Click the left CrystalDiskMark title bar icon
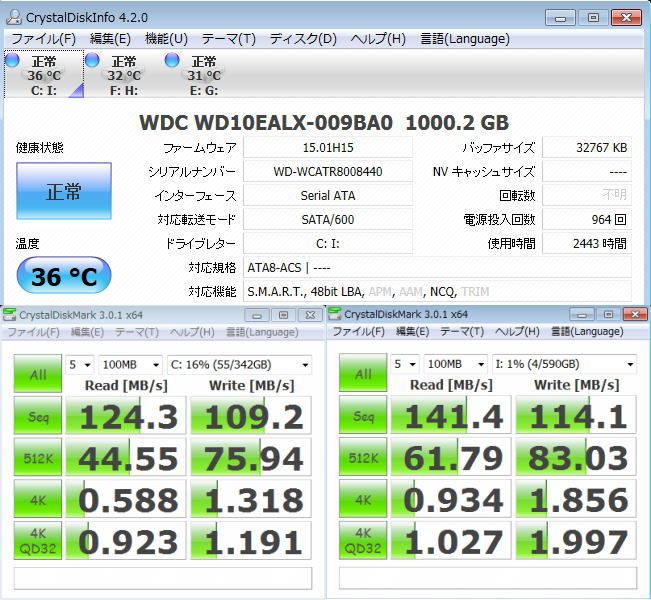 (9, 315)
